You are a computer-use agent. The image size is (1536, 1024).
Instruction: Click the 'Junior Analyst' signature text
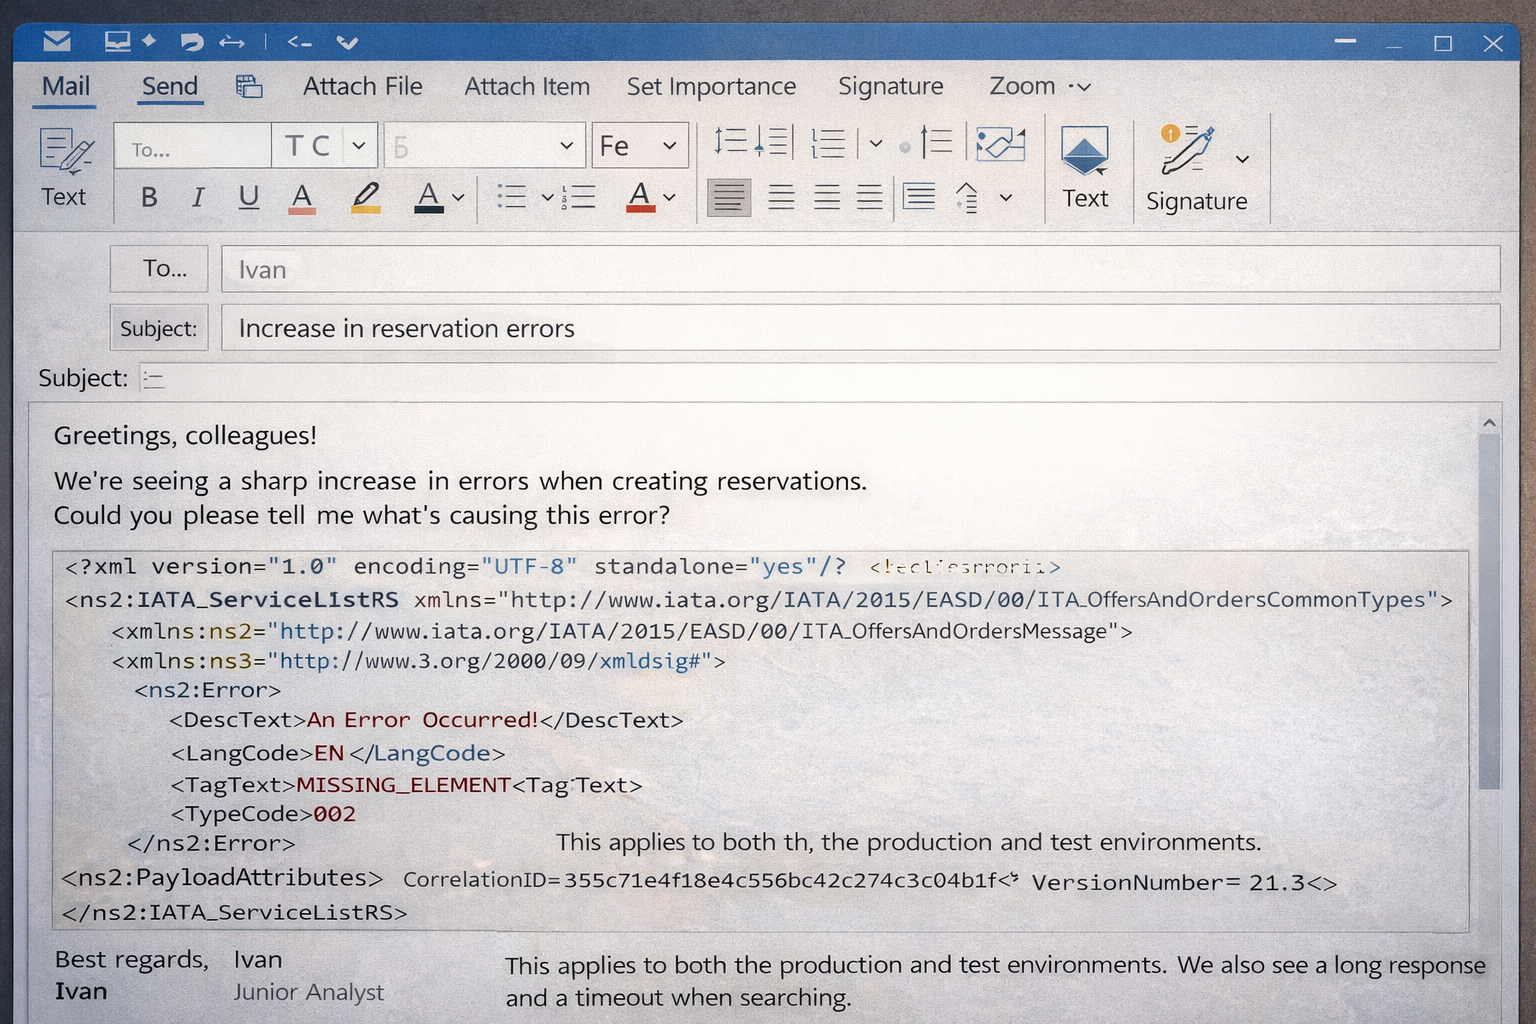[x=309, y=992]
